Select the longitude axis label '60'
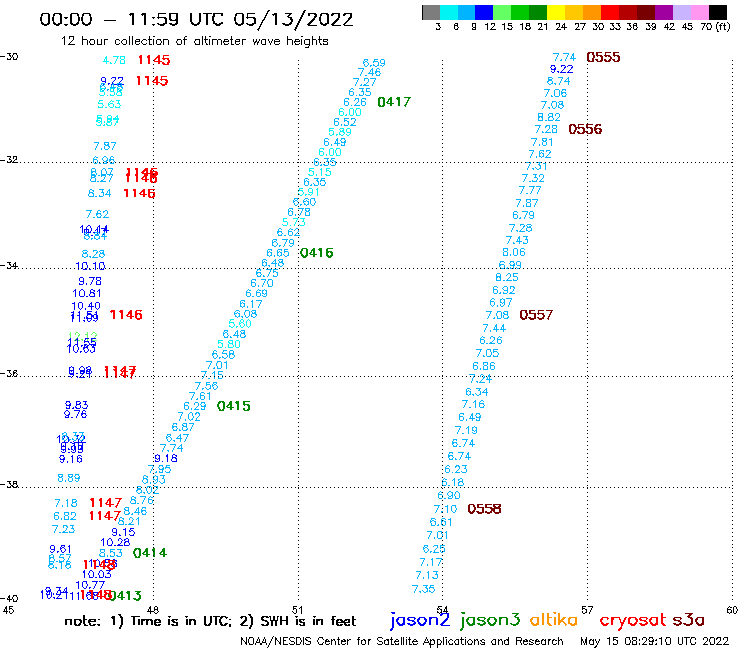This screenshot has width=740, height=650. 732,610
